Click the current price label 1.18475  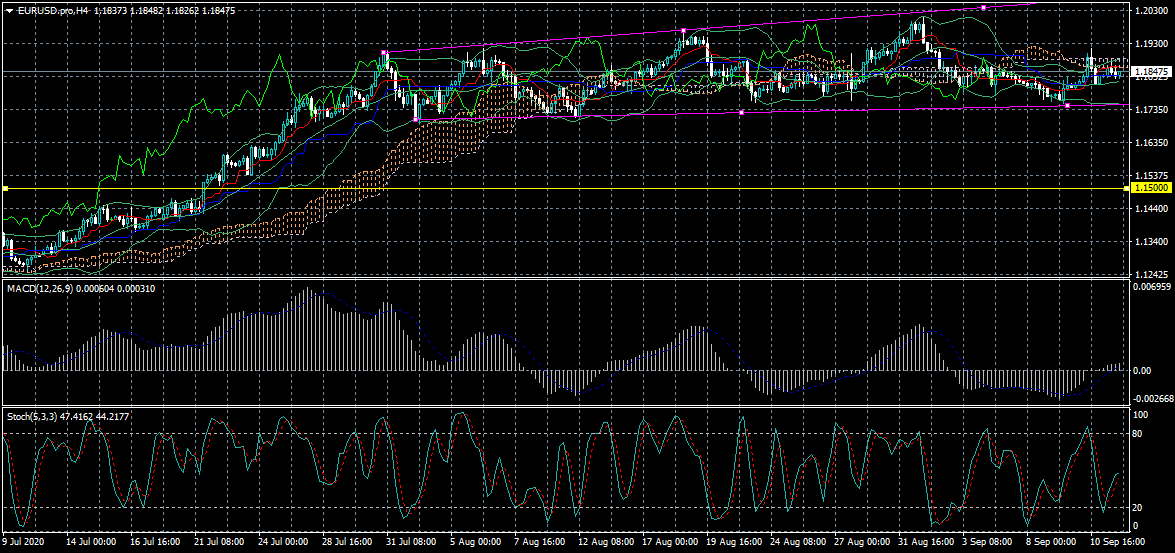pyautogui.click(x=1151, y=73)
